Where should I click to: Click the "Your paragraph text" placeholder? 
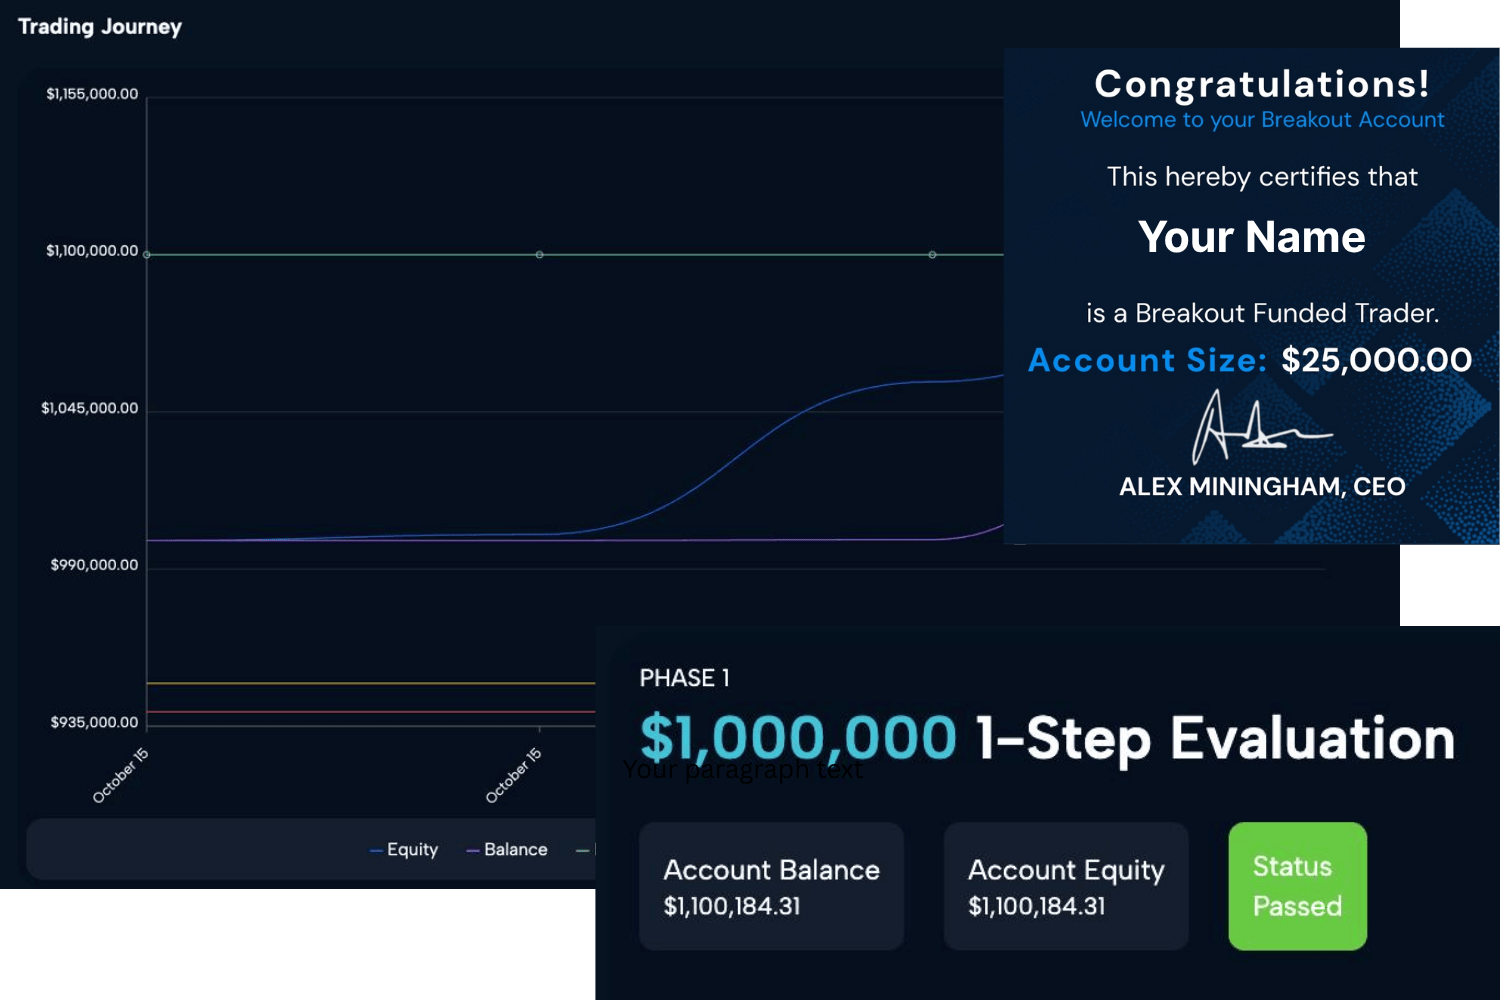coord(742,770)
